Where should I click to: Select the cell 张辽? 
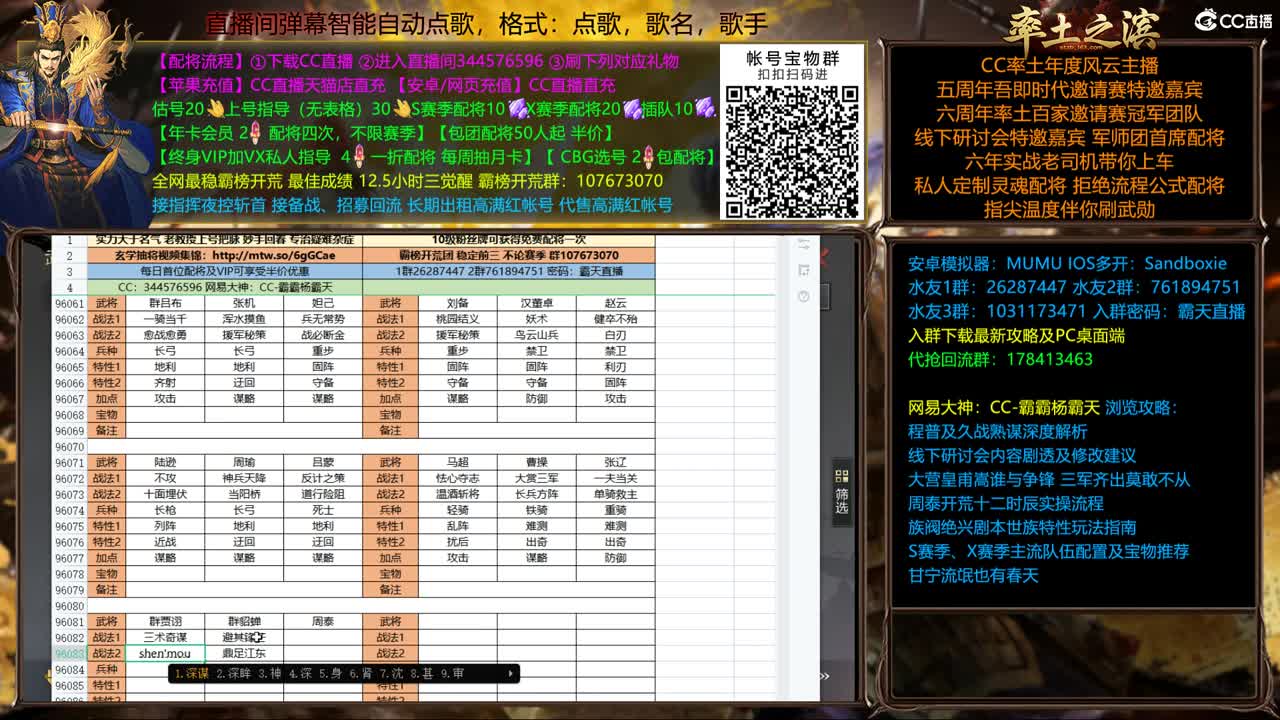(616, 463)
